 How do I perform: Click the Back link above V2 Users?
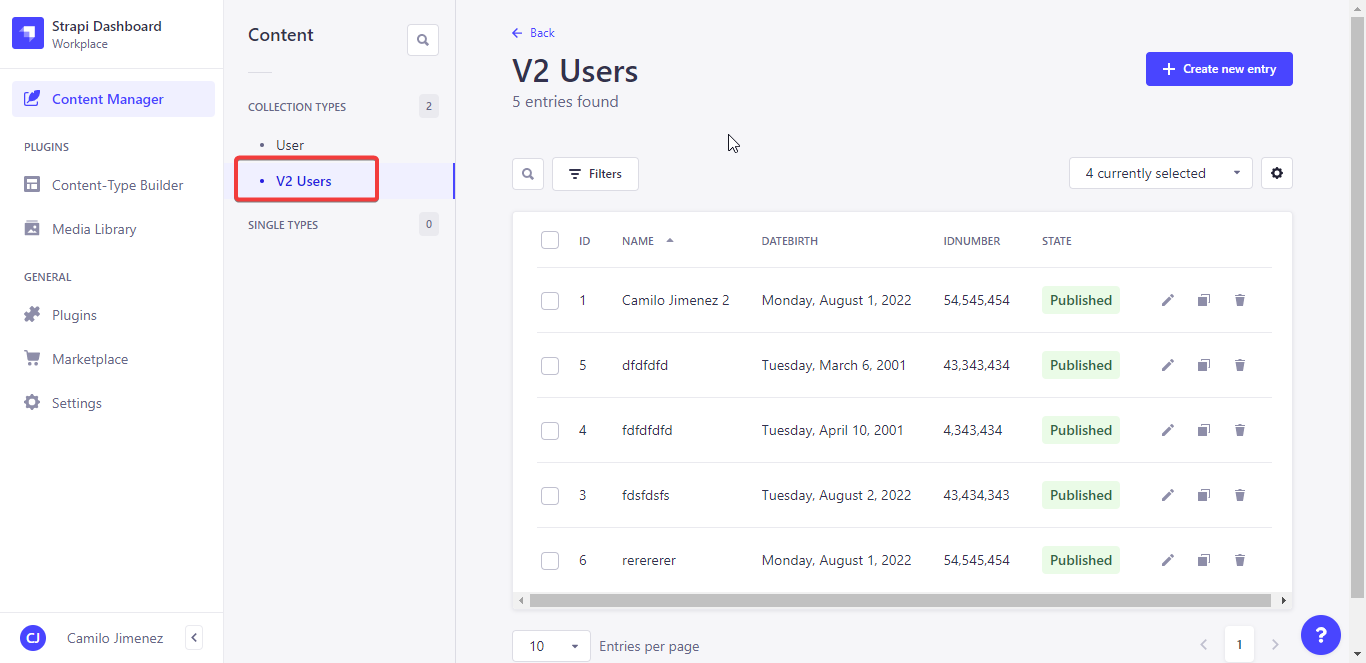click(x=533, y=33)
